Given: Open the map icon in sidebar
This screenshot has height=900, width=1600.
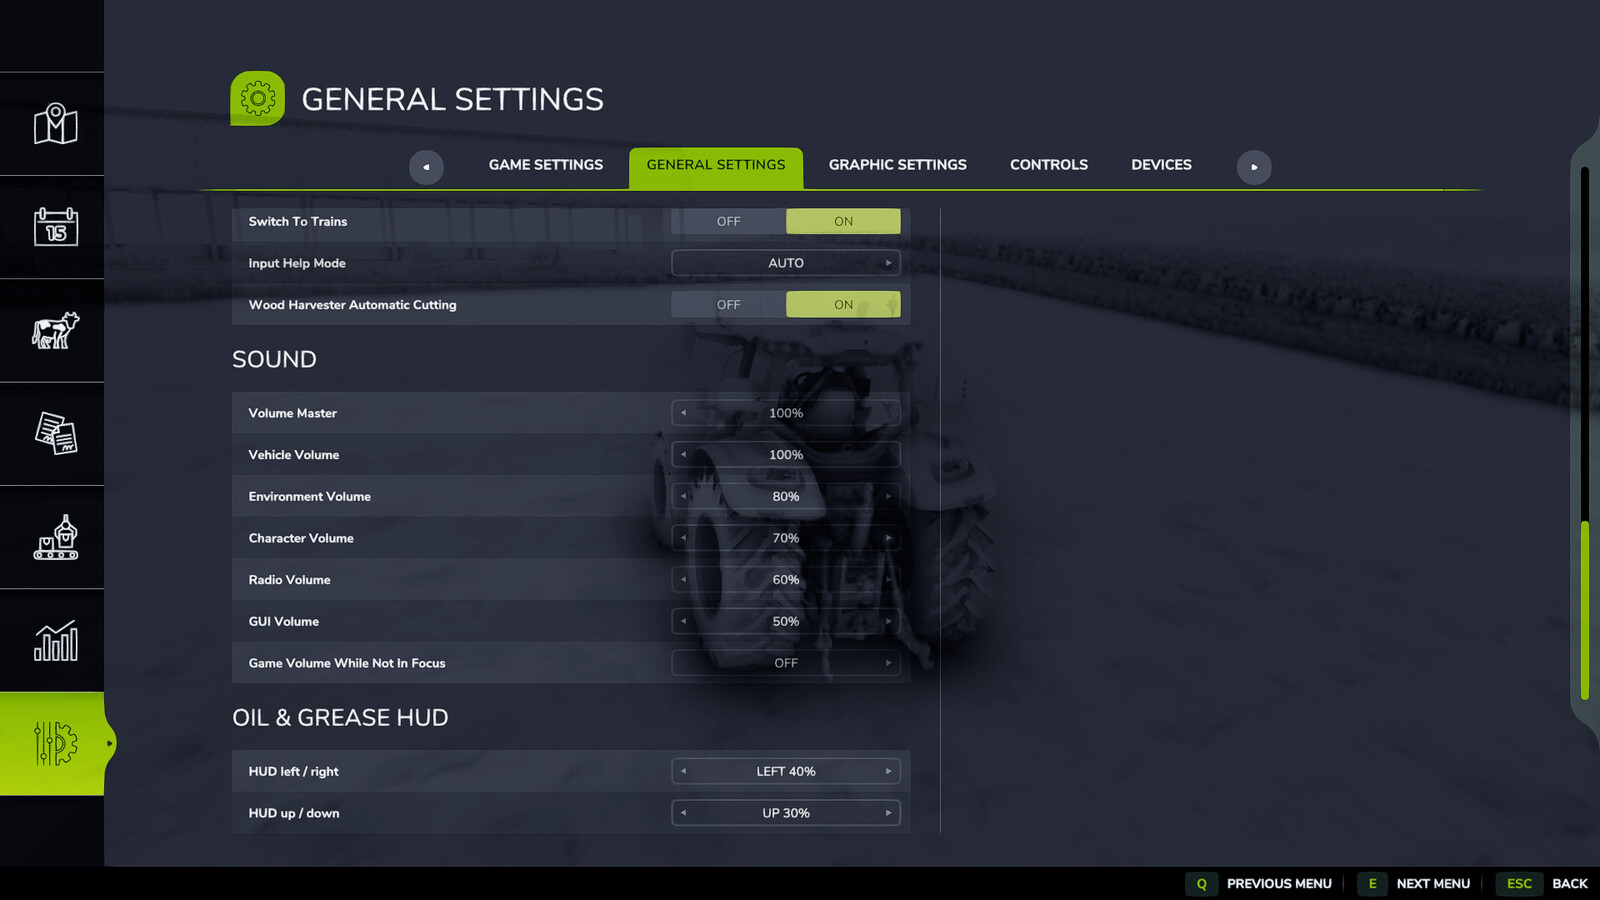Looking at the screenshot, I should pyautogui.click(x=55, y=124).
